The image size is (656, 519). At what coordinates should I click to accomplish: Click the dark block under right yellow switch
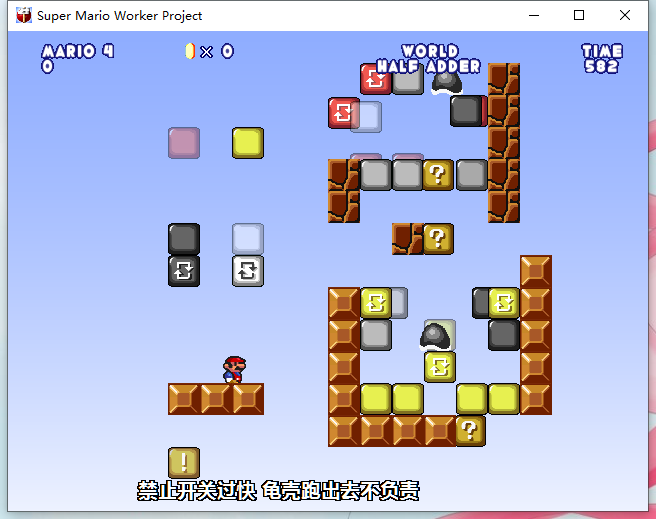(504, 335)
